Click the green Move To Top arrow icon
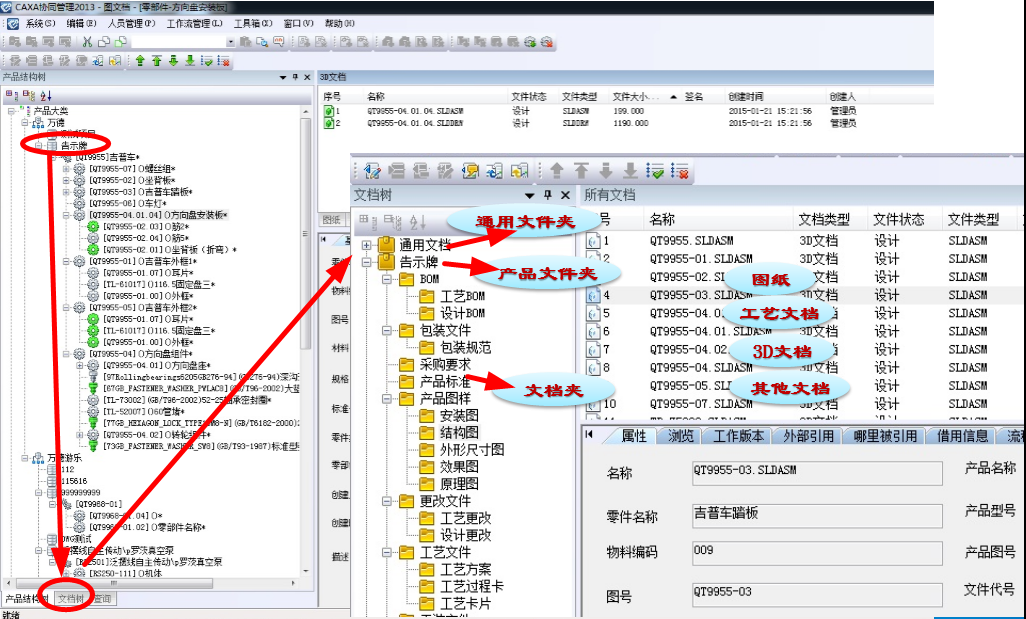1026x619 pixels. tap(156, 61)
